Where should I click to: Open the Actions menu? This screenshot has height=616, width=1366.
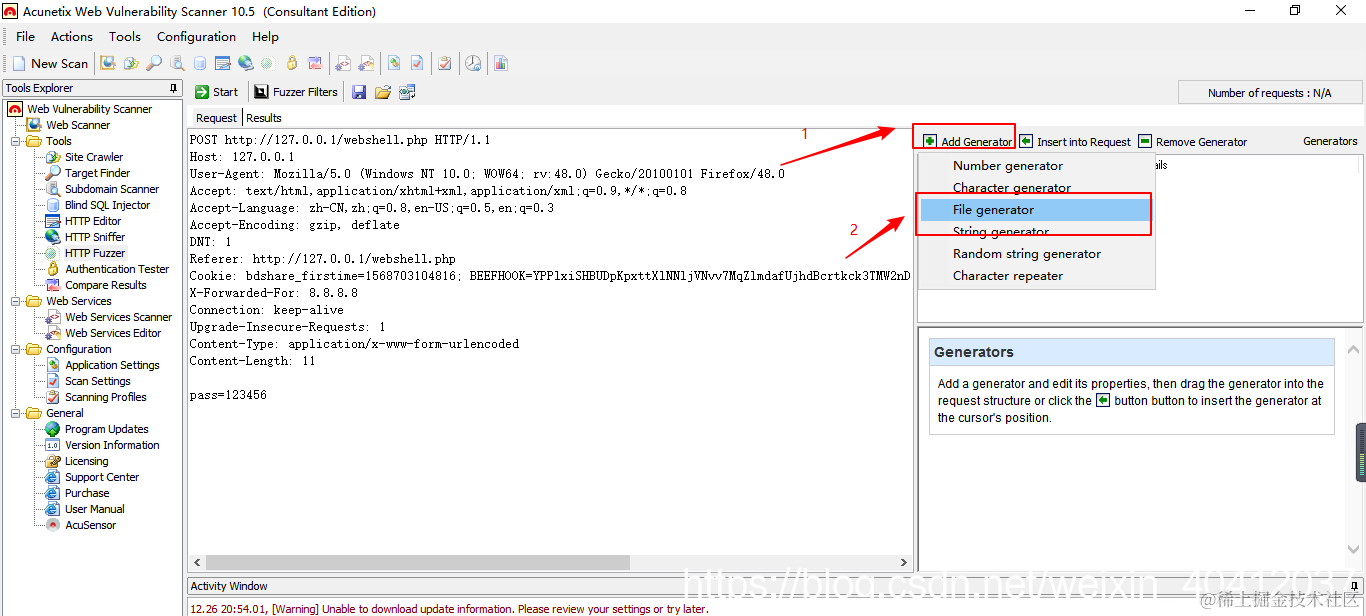pyautogui.click(x=72, y=37)
